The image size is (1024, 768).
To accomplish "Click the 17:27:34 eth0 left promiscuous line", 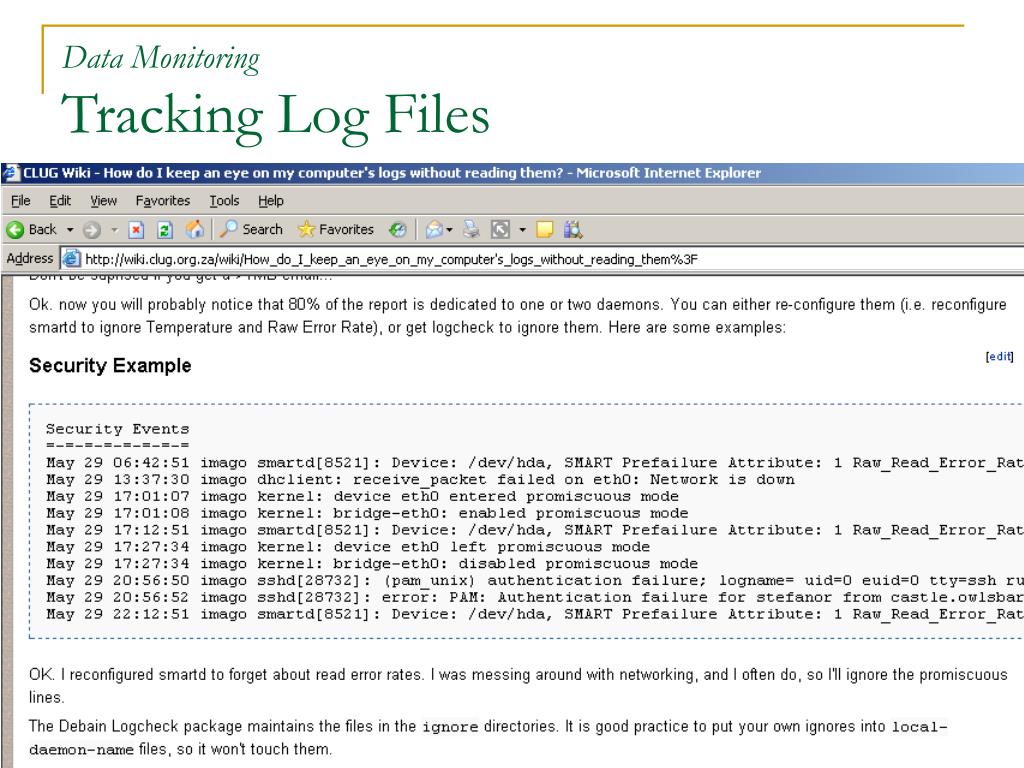I will click(348, 547).
